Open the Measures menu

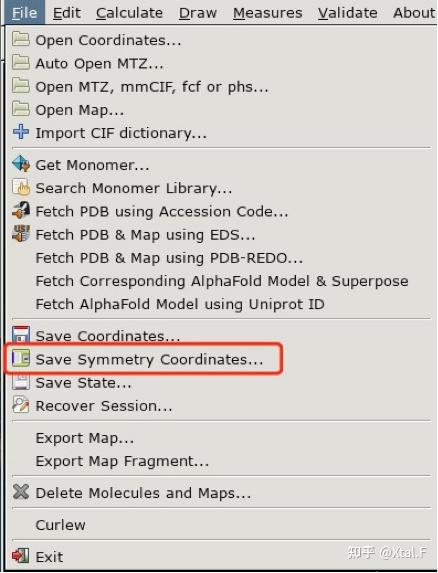267,13
